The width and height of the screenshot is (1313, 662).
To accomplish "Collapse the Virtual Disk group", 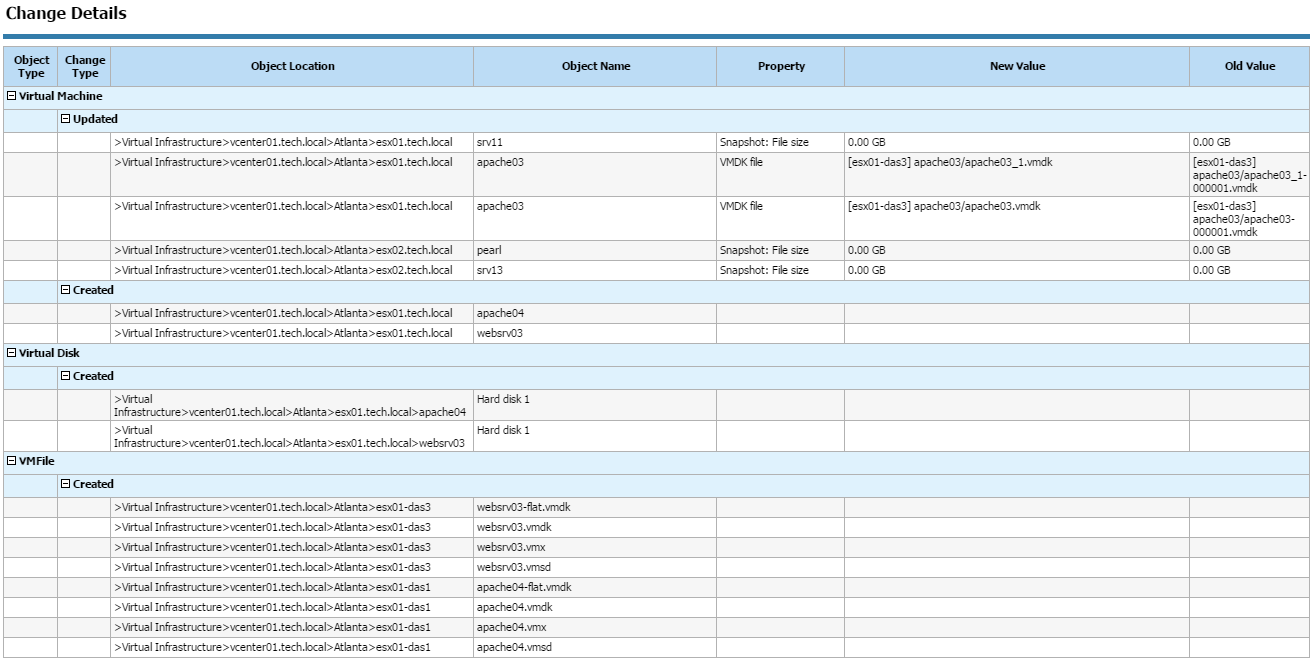I will [11, 353].
